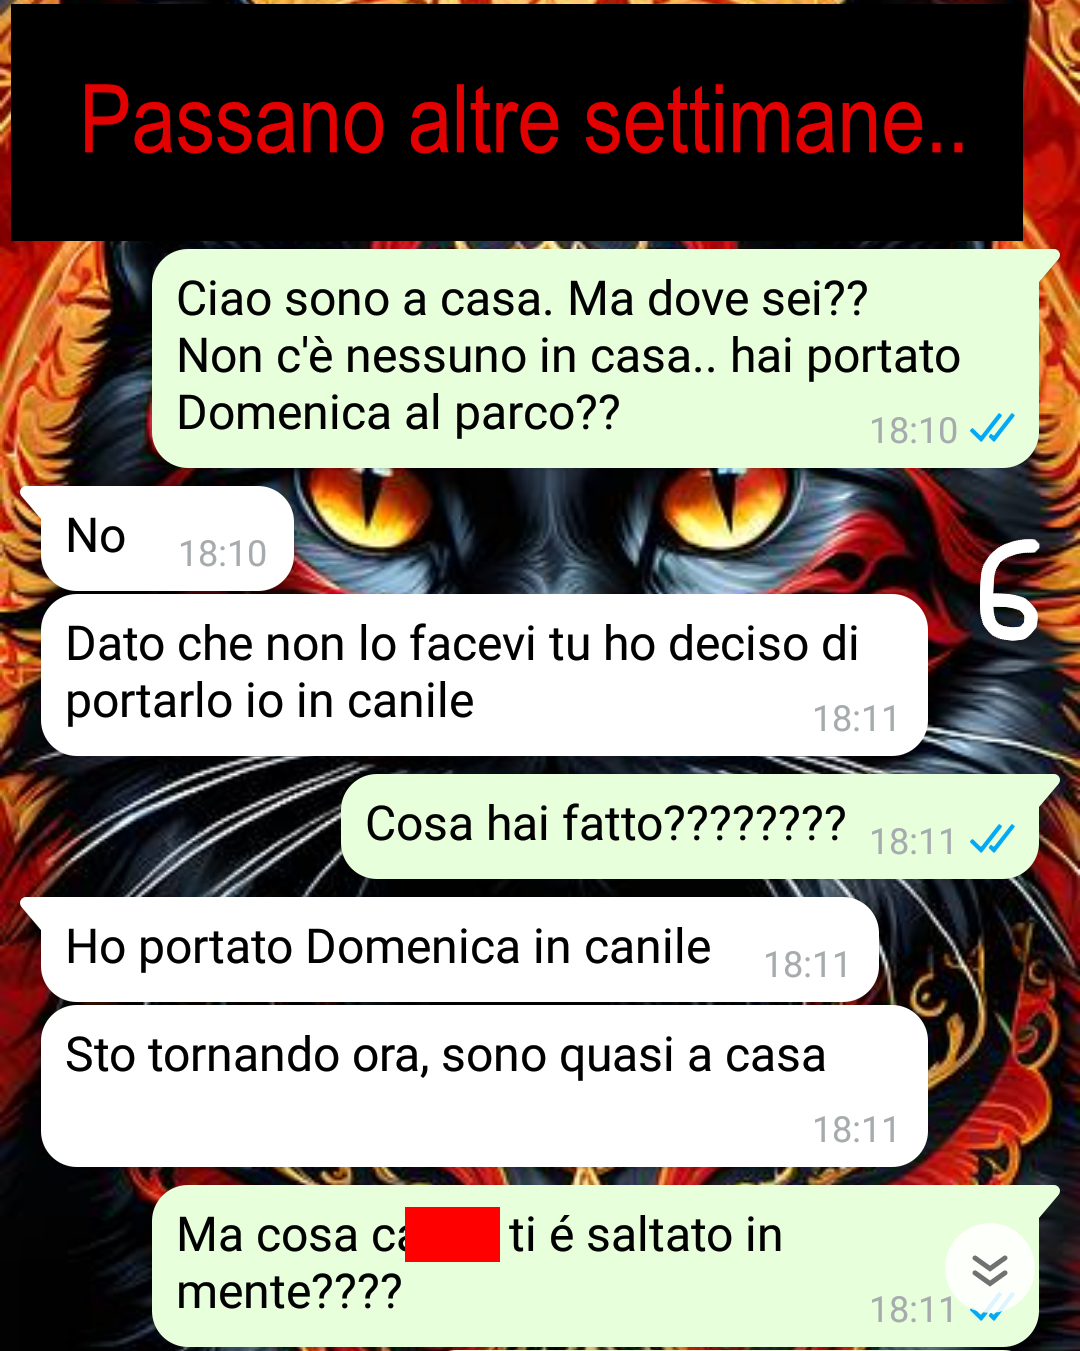The height and width of the screenshot is (1351, 1080).
Task: Select the 'Ciao sono a casa' message bubble
Action: [x=595, y=358]
